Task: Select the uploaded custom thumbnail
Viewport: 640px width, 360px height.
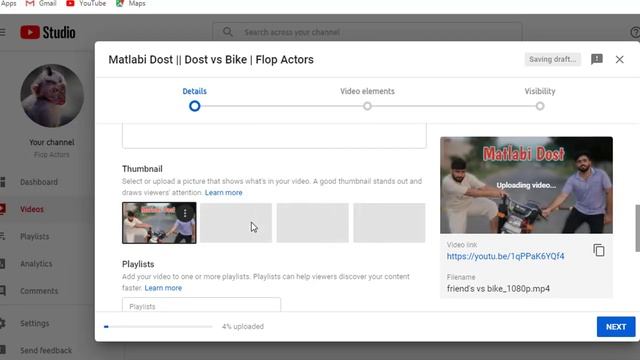Action: 159,223
